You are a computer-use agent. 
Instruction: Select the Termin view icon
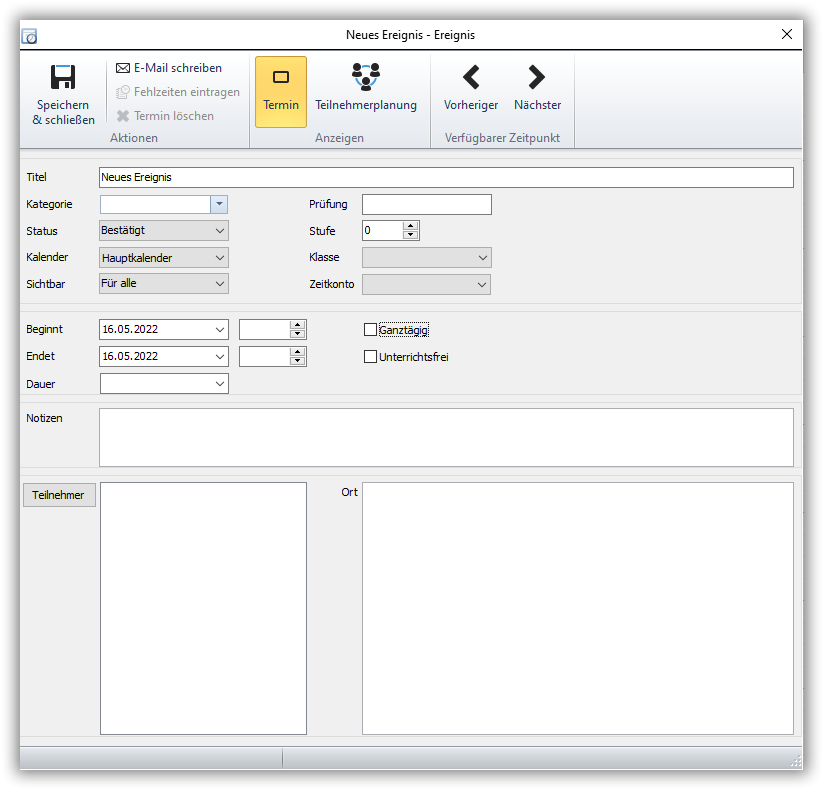tap(281, 78)
